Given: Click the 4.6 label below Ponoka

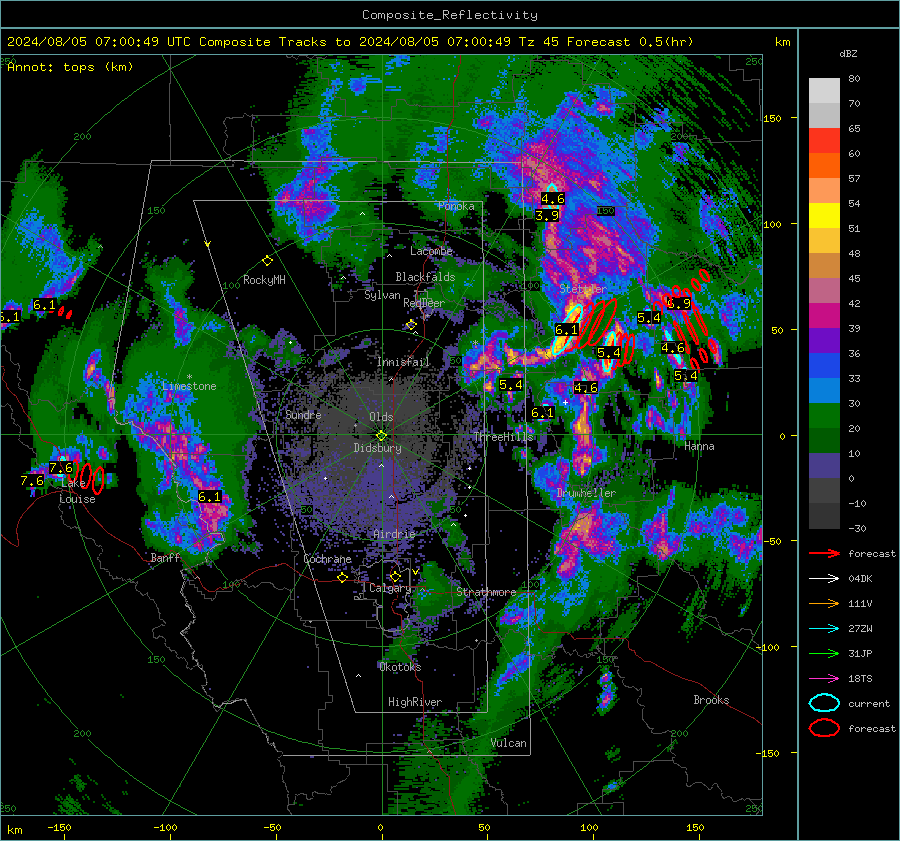Looking at the screenshot, I should click(553, 199).
